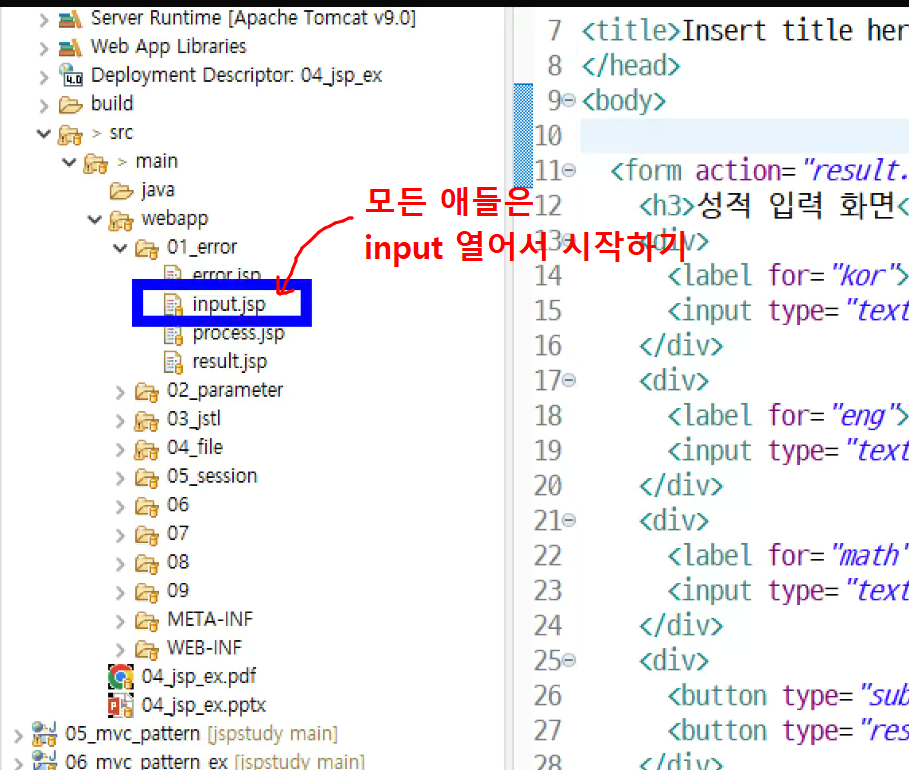Click the input.jsp file icon

pyautogui.click(x=173, y=304)
